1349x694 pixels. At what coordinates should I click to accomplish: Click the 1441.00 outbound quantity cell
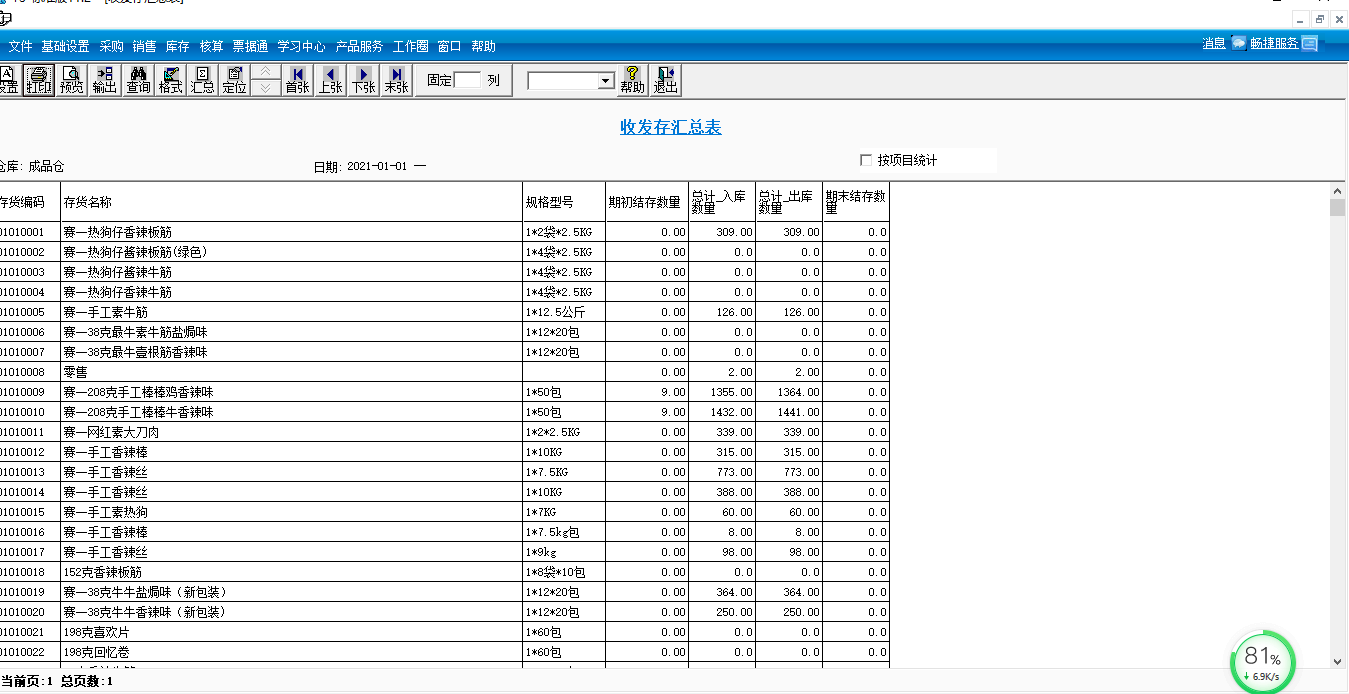789,412
